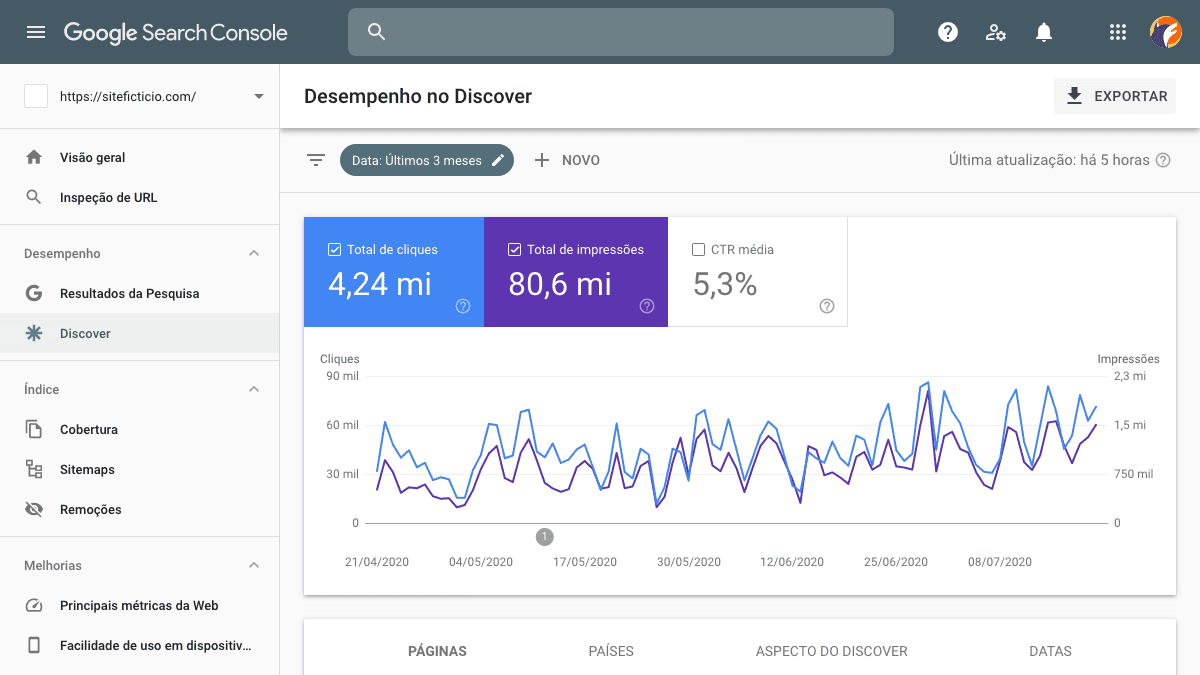Screen dimensions: 1200x675
Task: Click the site favicon box beside the URL
Action: click(36, 96)
